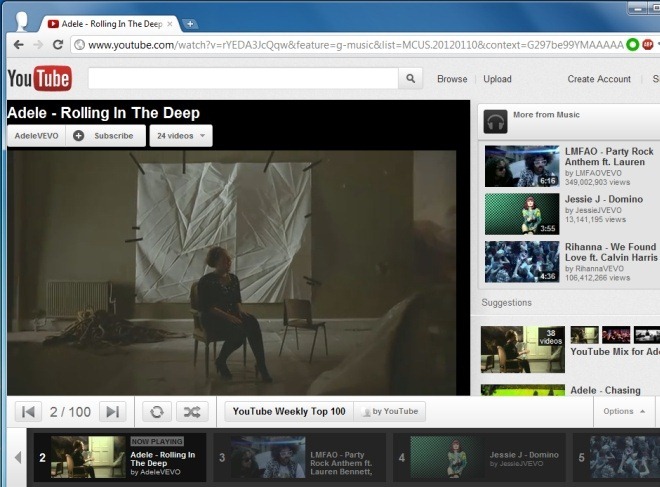Open the Browse link
This screenshot has width=660, height=487.
(x=452, y=79)
